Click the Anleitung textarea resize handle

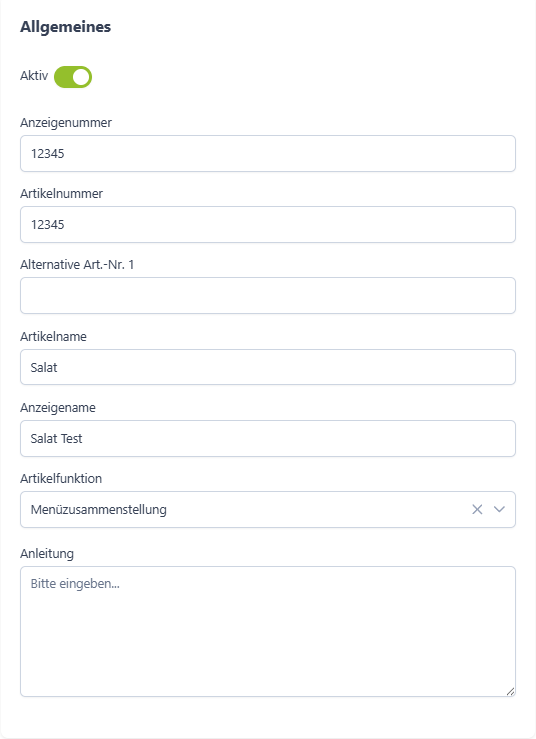[x=511, y=691]
